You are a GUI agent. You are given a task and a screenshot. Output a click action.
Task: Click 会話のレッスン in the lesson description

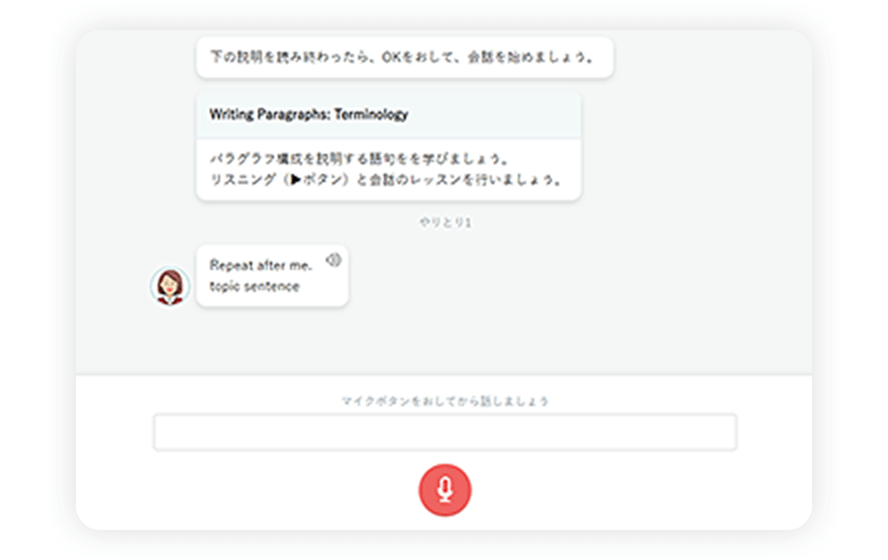(417, 181)
